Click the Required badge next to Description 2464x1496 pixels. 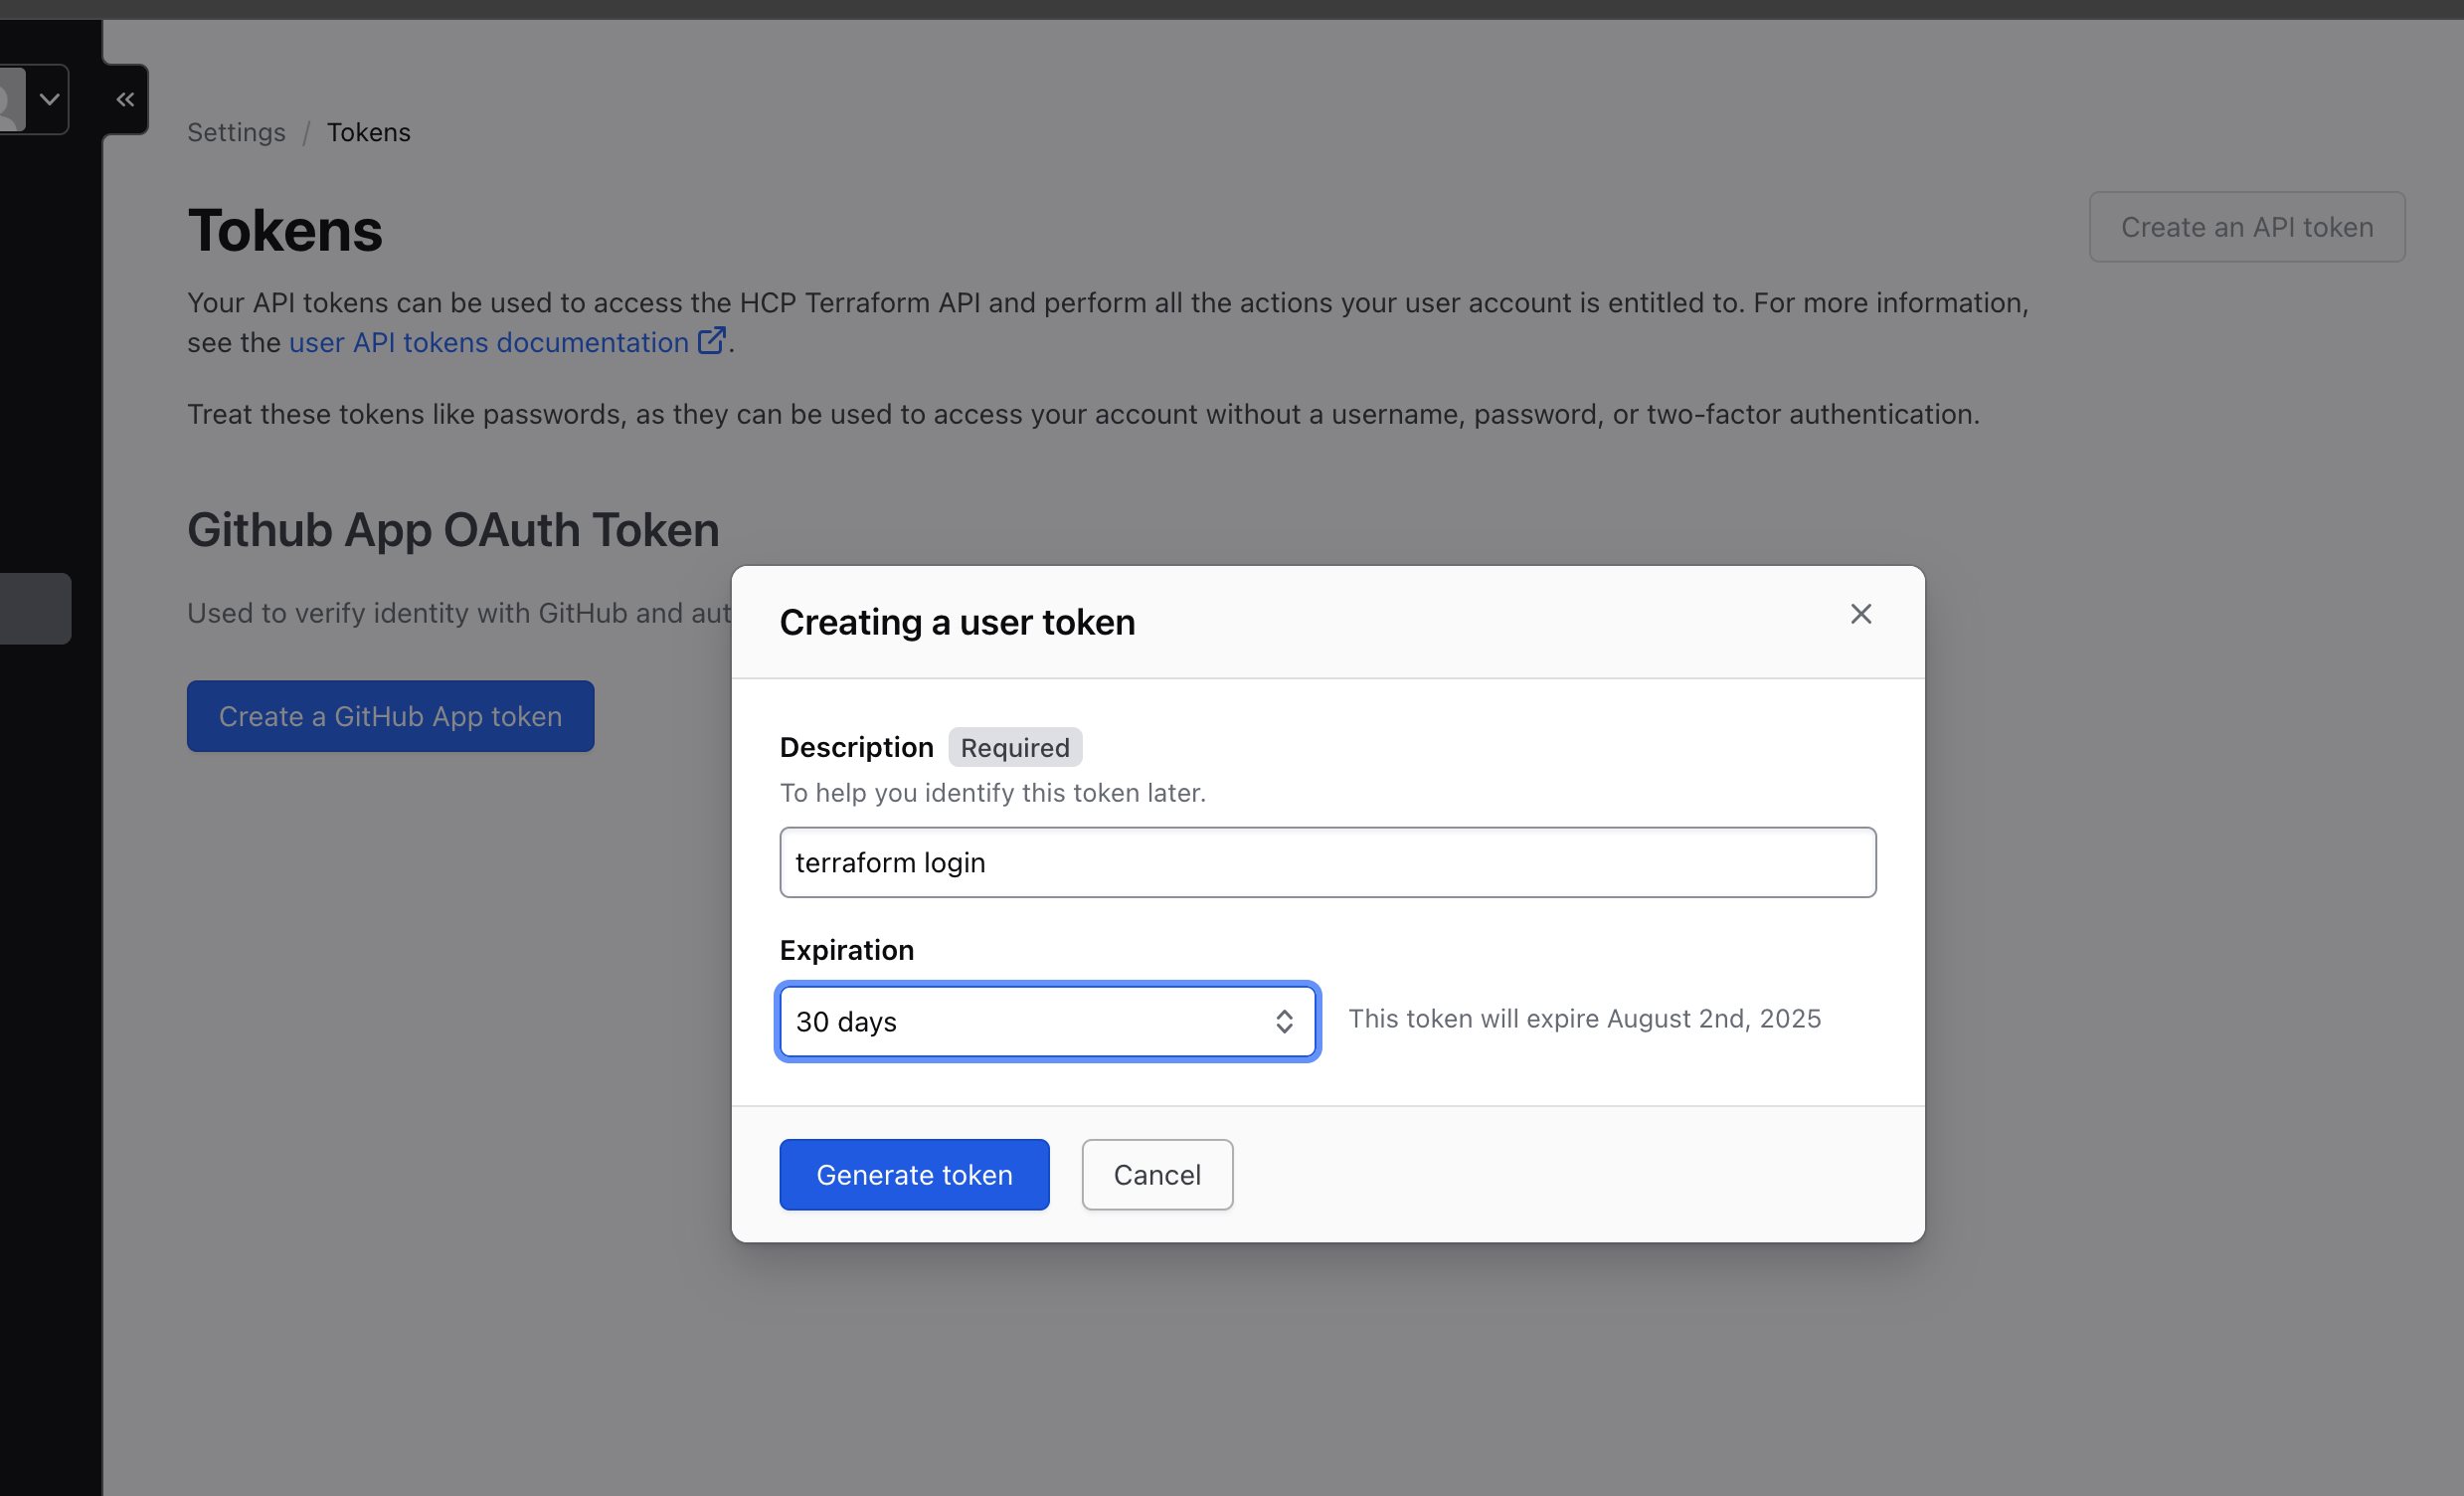tap(1015, 747)
